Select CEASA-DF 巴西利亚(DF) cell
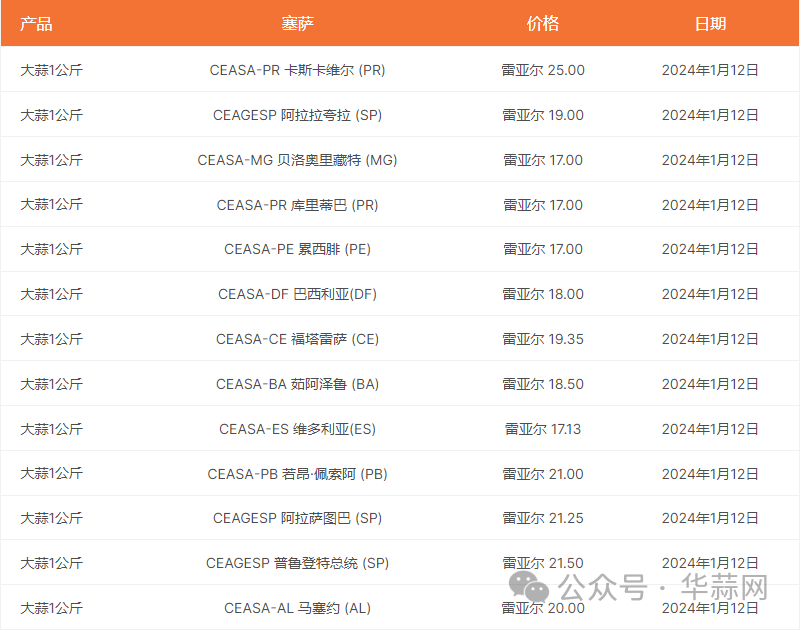This screenshot has width=802, height=630. point(297,294)
